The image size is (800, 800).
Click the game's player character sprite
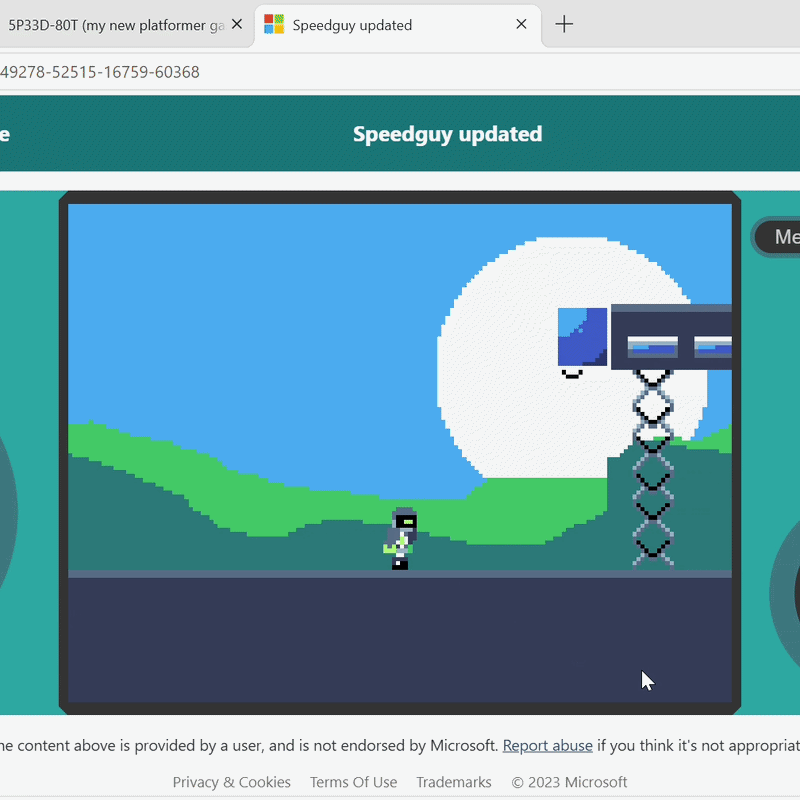(401, 538)
